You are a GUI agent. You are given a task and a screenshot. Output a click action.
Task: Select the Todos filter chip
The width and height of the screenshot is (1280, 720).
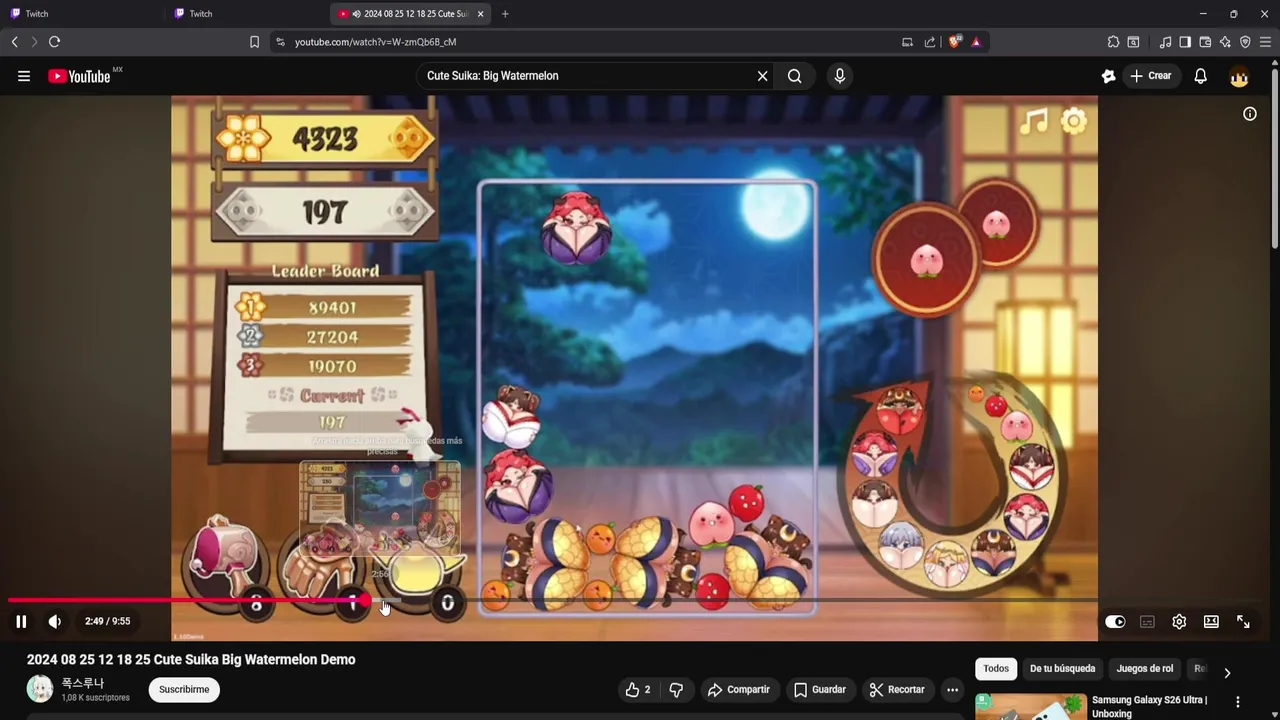(x=996, y=669)
